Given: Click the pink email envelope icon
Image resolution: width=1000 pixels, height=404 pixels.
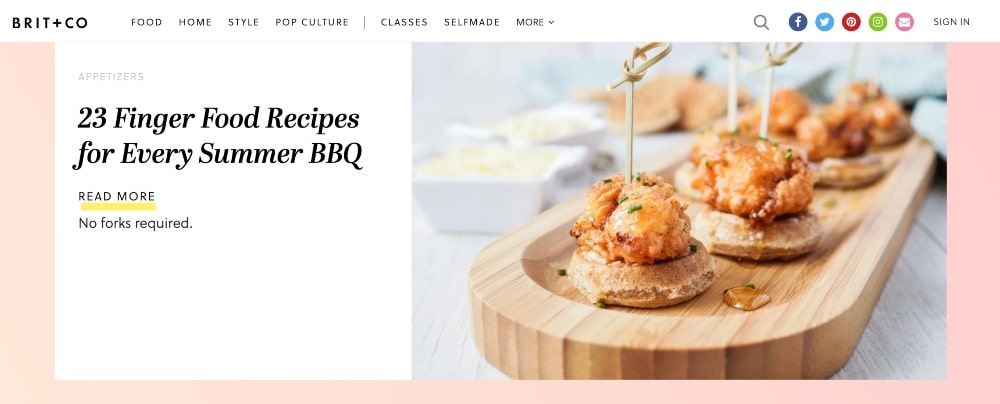Looking at the screenshot, I should coord(904,22).
